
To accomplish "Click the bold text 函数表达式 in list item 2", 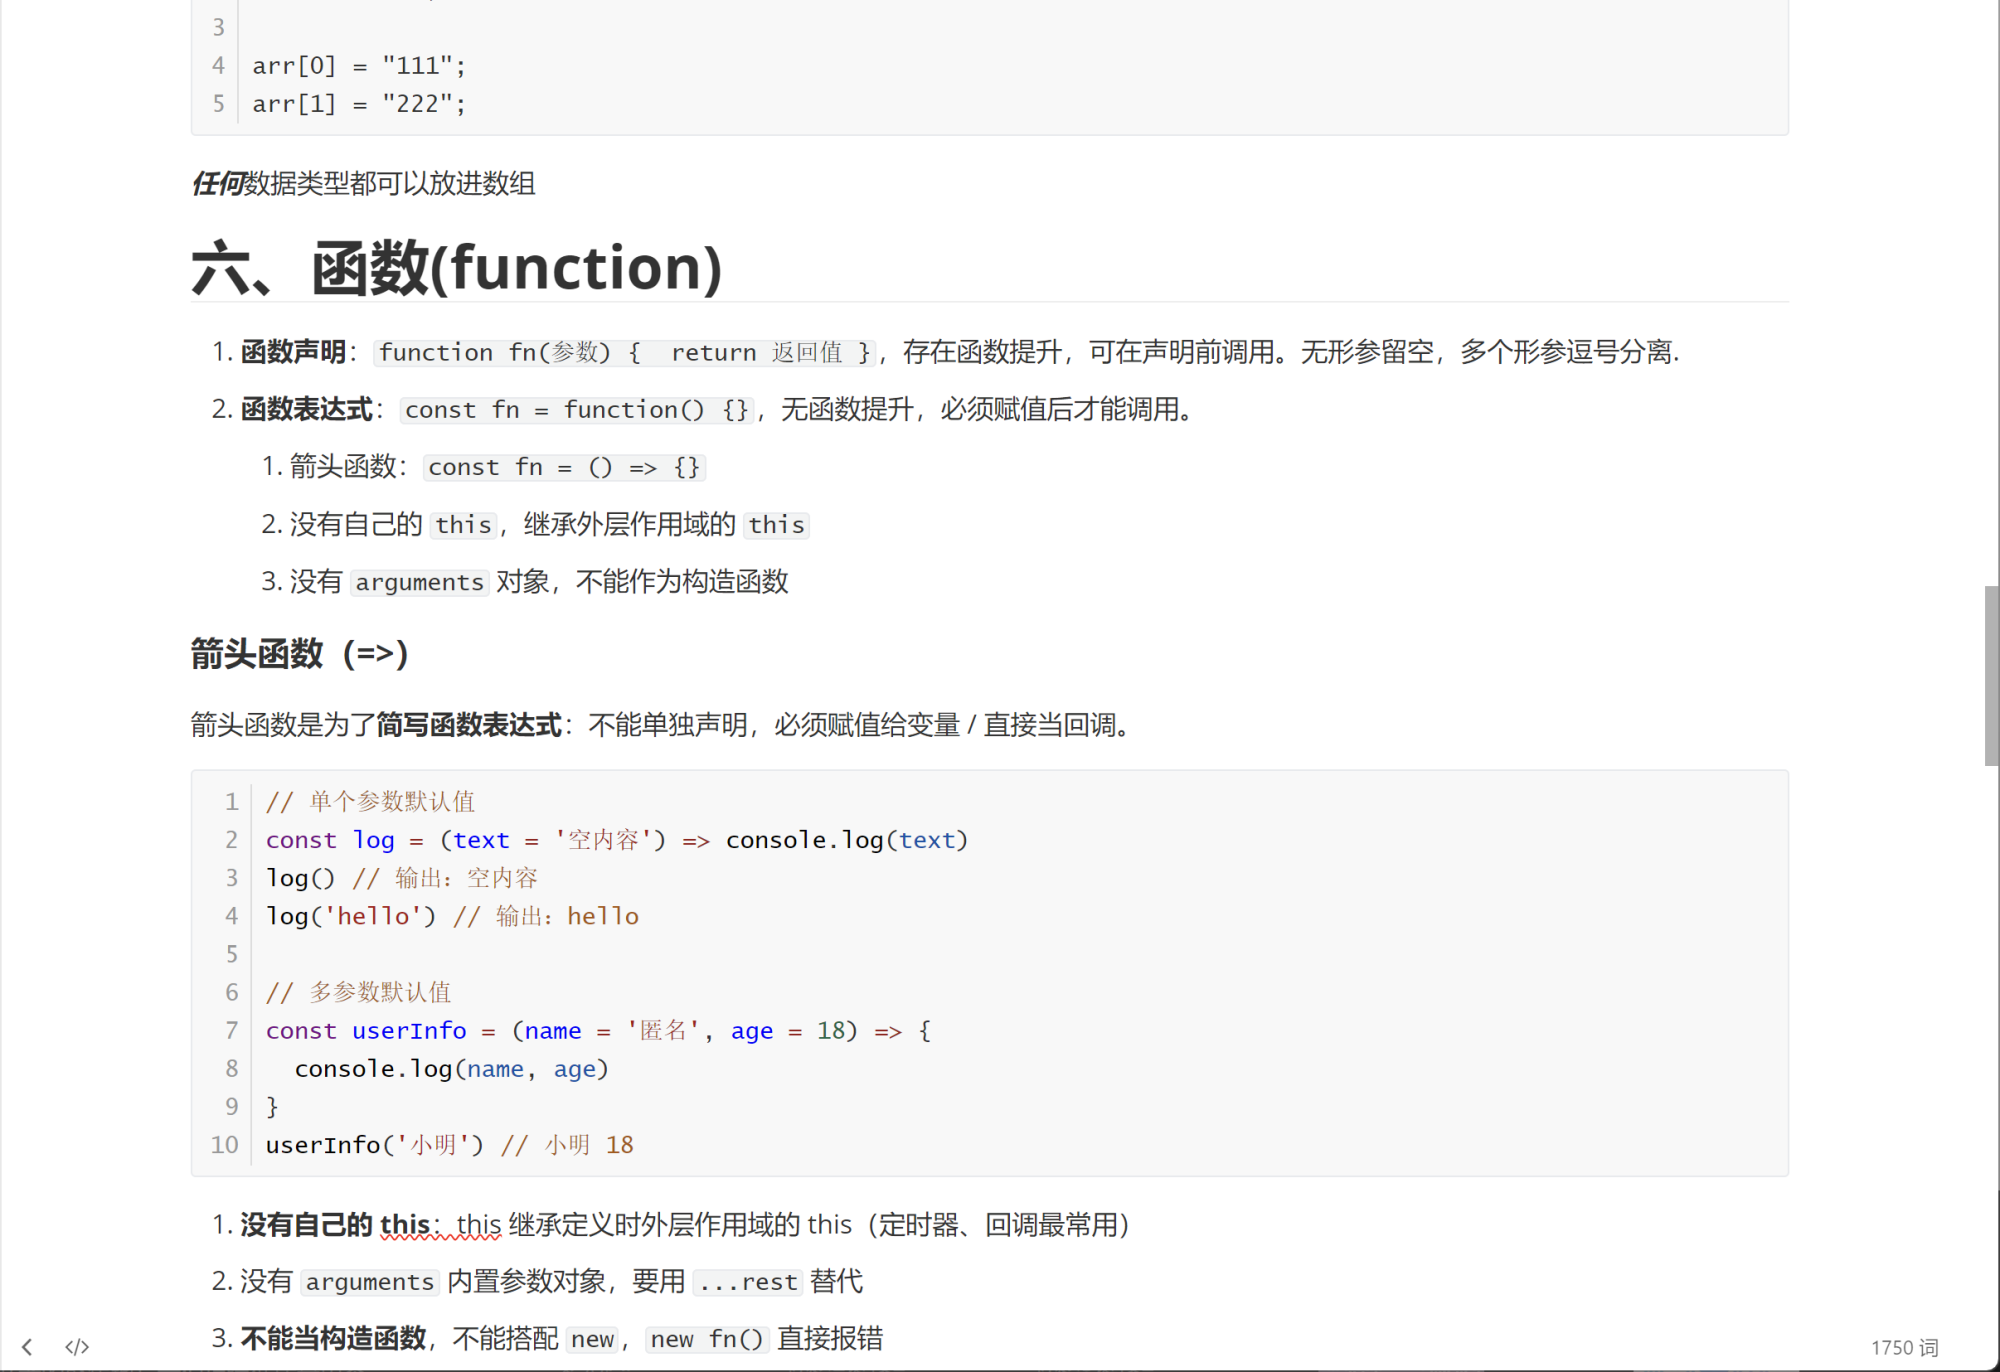I will coord(306,409).
